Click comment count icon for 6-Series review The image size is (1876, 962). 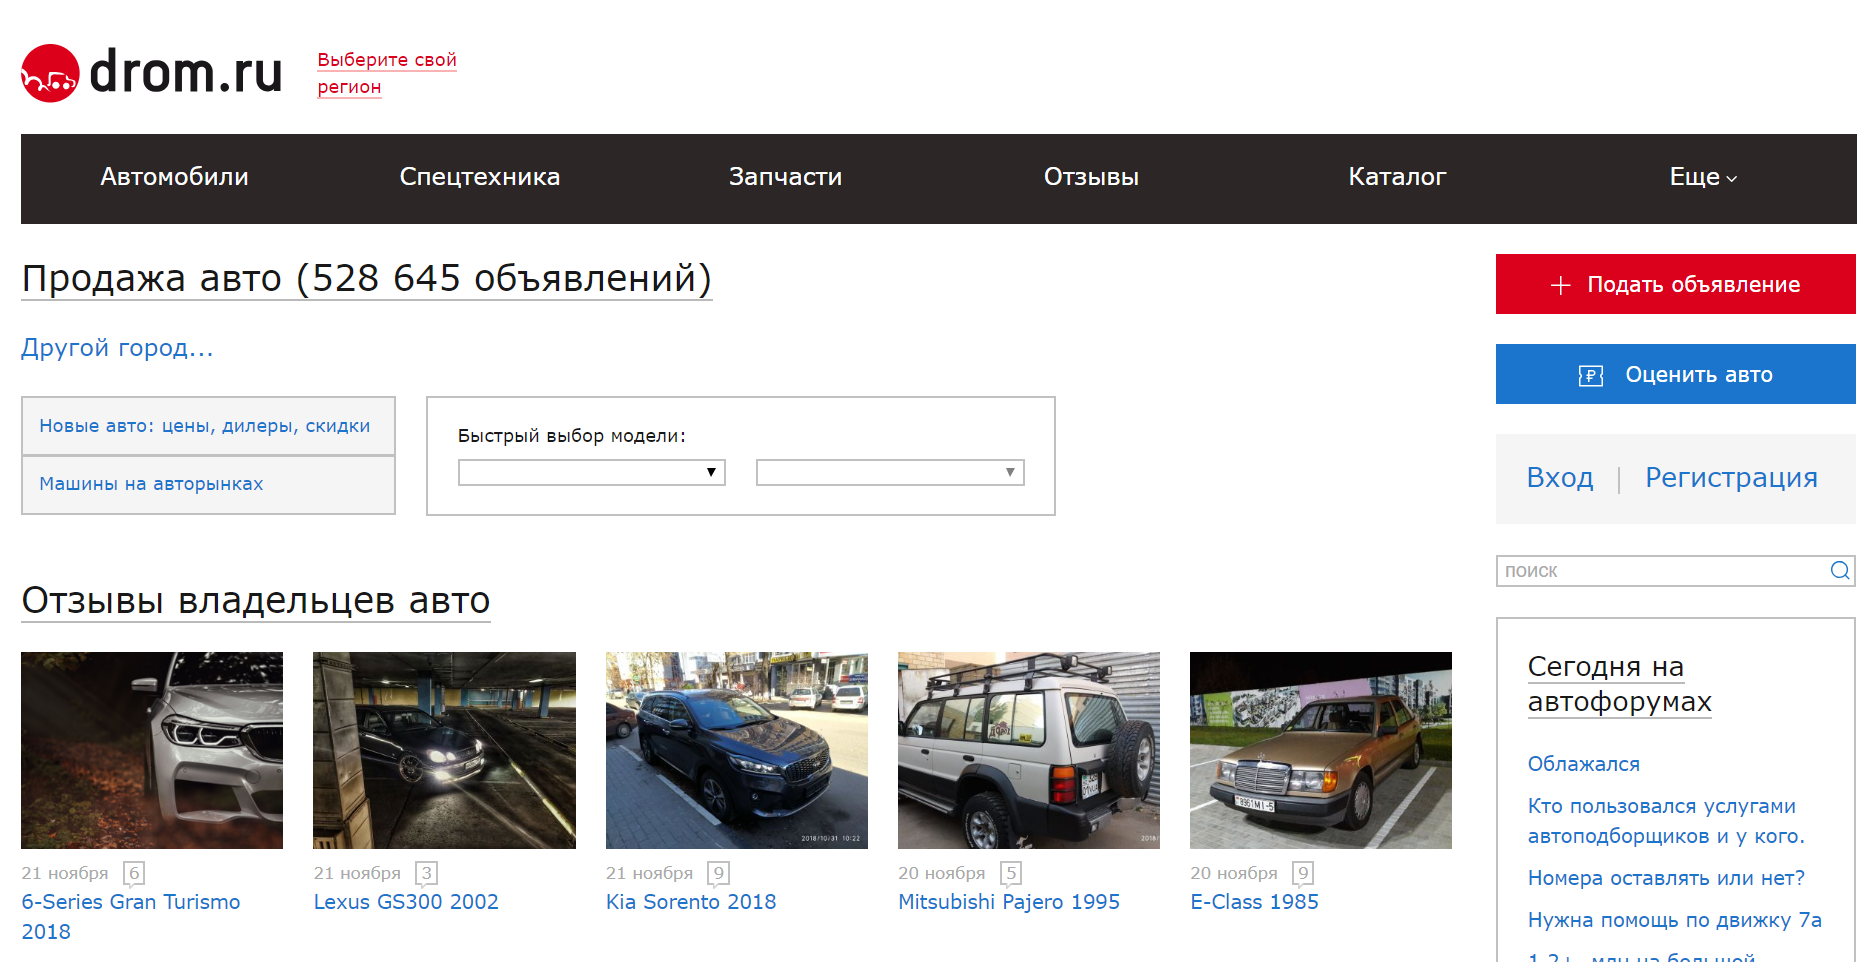(x=134, y=873)
